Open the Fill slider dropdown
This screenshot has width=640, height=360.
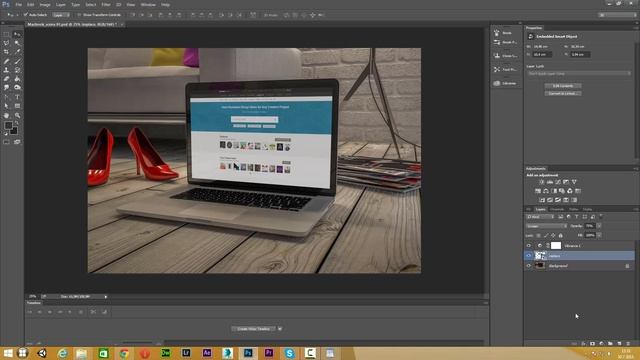pyautogui.click(x=599, y=236)
